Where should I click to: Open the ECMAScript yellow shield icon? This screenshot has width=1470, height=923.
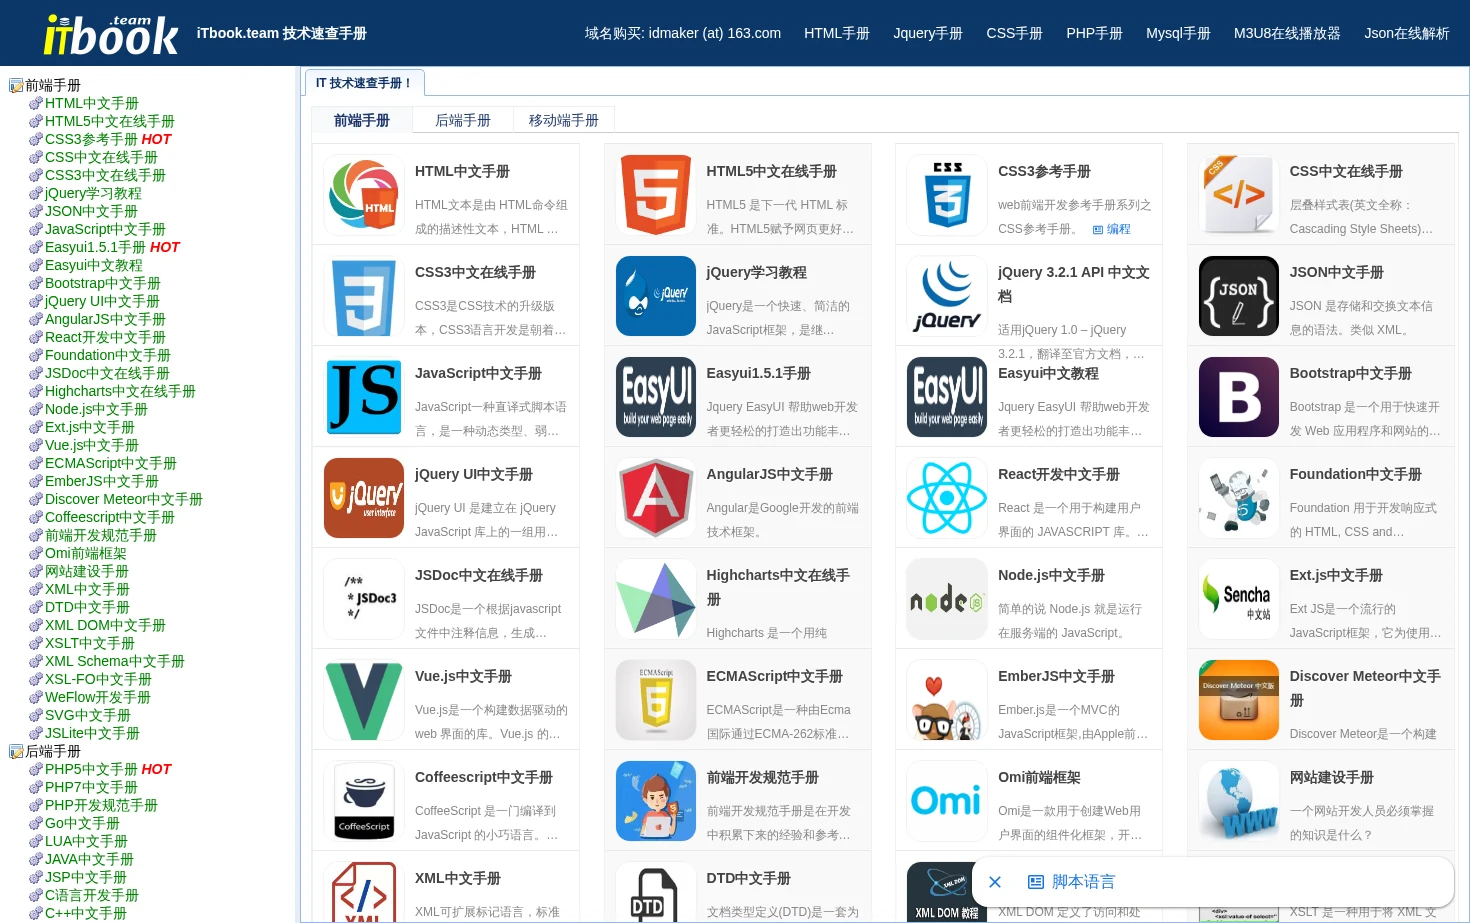point(656,700)
